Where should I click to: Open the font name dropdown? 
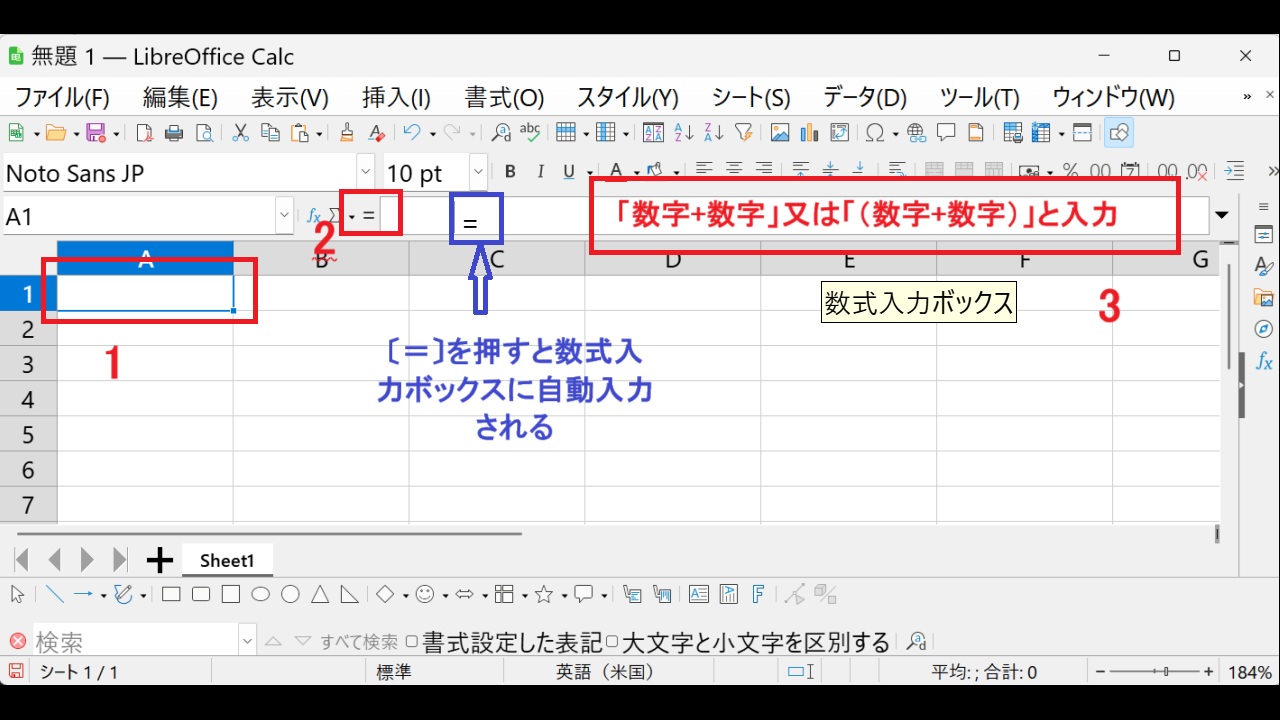366,172
